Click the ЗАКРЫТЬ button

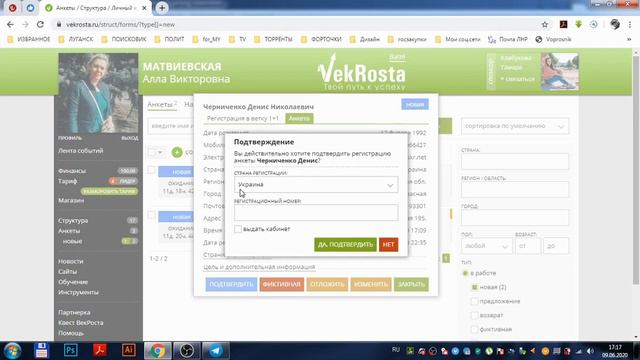(411, 284)
